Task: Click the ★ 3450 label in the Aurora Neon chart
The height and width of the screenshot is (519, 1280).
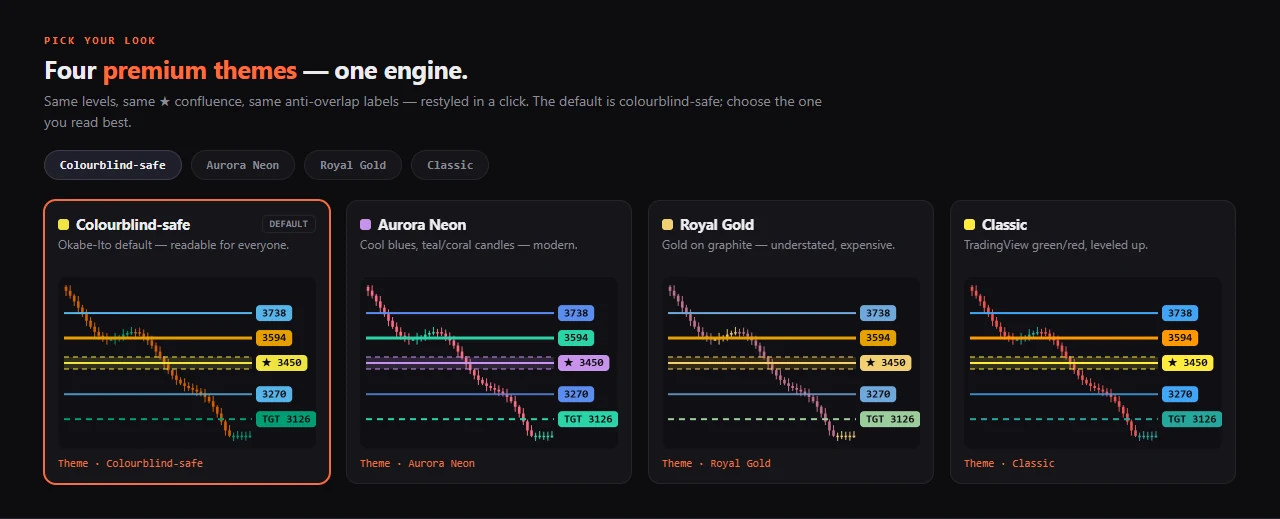Action: click(583, 363)
